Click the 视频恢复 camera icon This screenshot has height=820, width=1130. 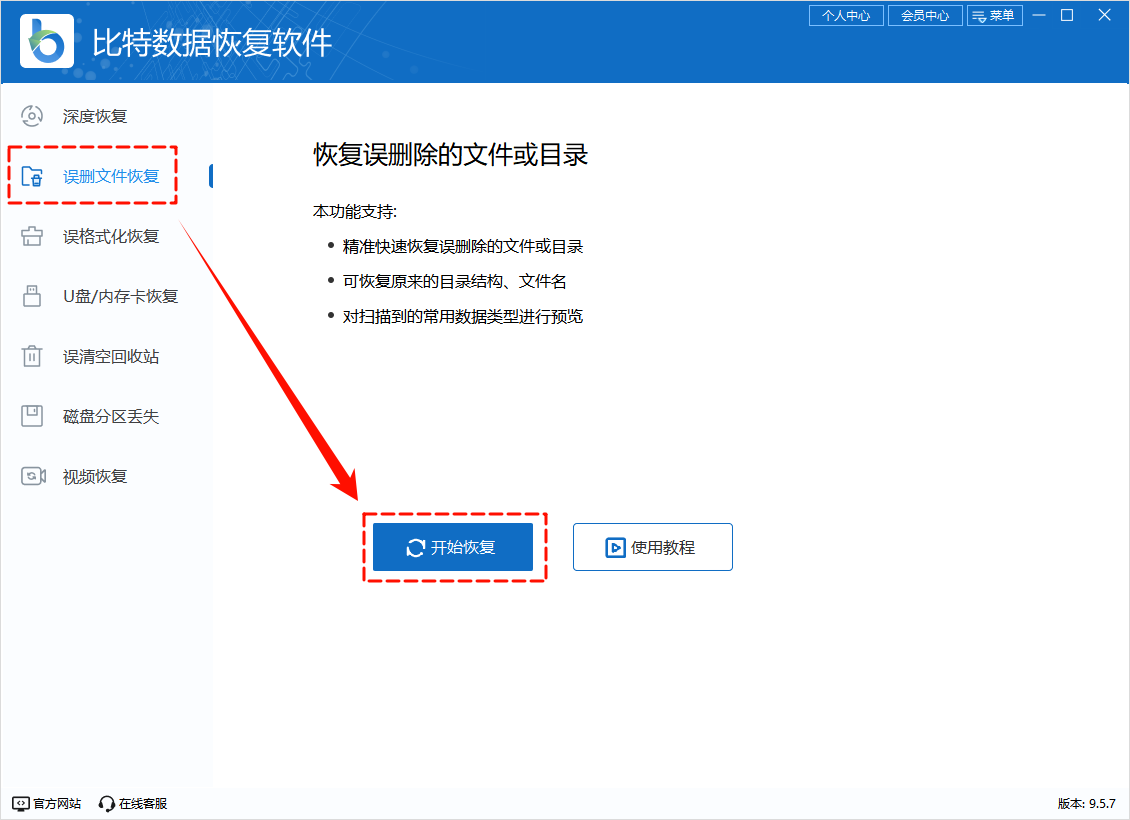(x=33, y=476)
